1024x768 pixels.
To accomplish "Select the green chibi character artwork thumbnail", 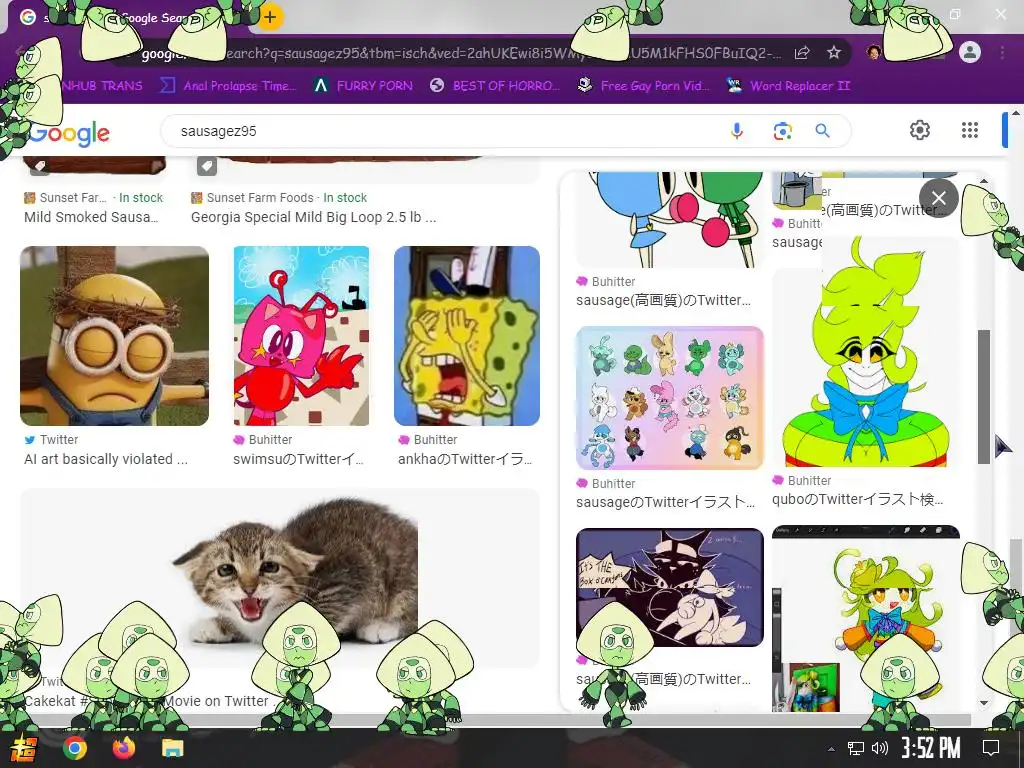I will [866, 618].
